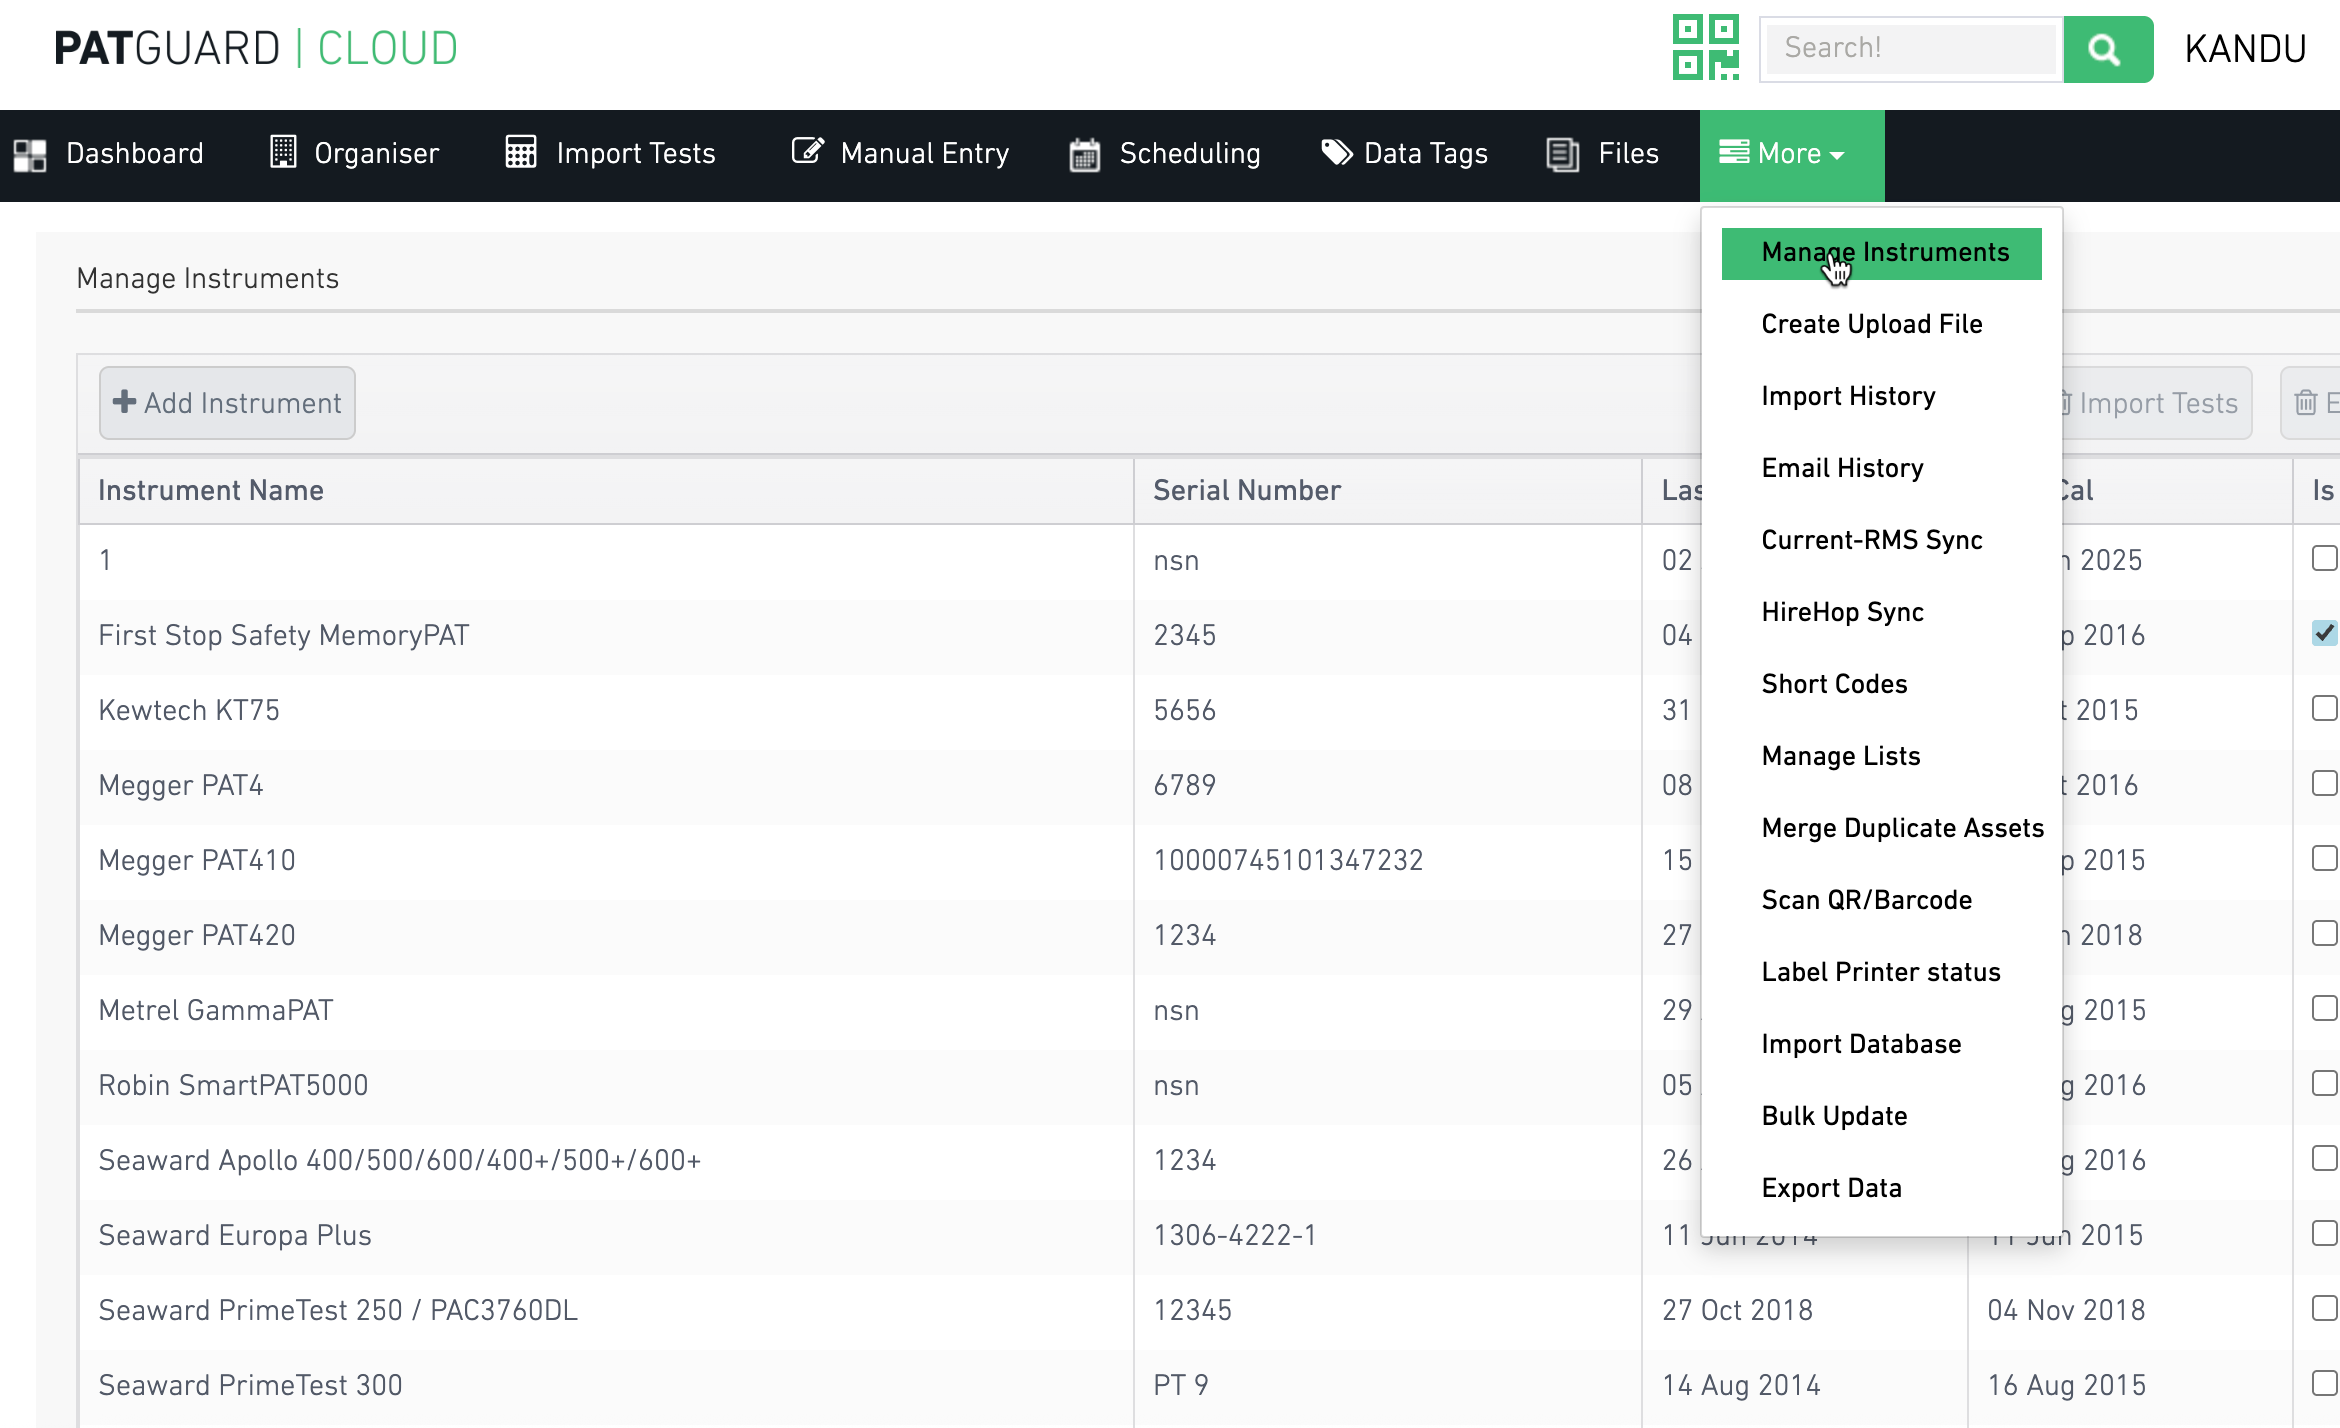The height and width of the screenshot is (1428, 2340).
Task: Click into the Search! input field
Action: 1910,48
